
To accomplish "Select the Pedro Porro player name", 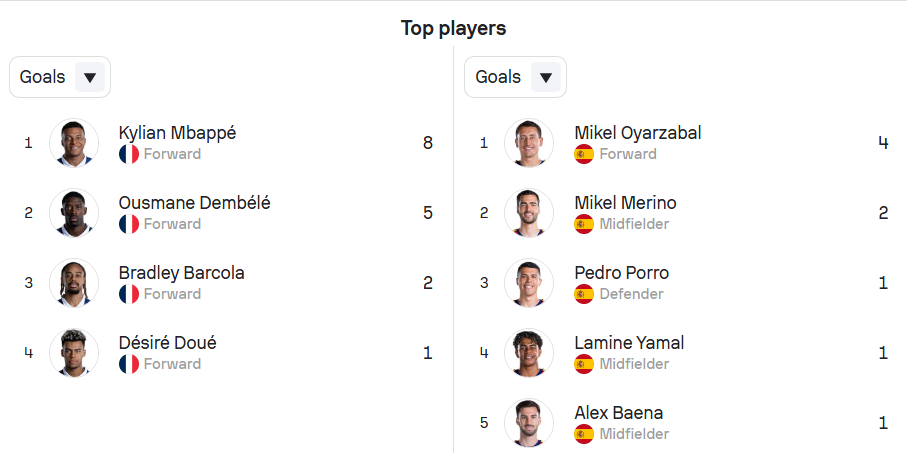I will [x=622, y=273].
